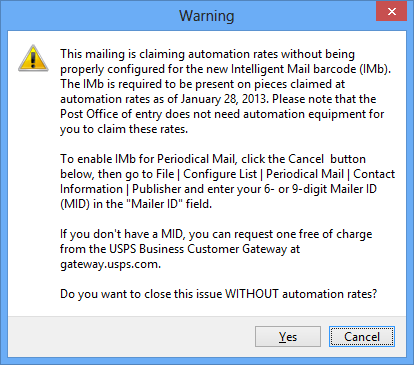
Task: Click the word WITHOUT in the question
Action: (x=252, y=294)
